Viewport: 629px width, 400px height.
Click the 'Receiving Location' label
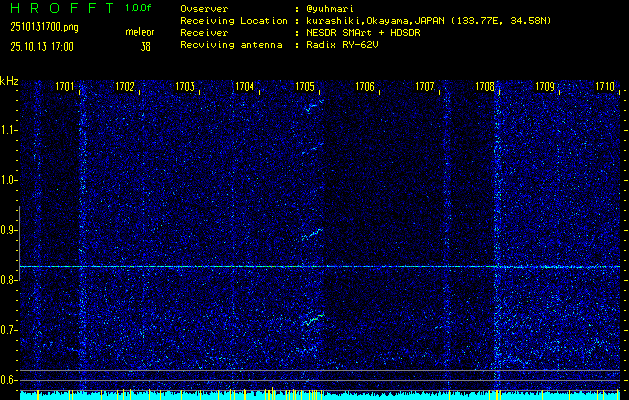(x=234, y=21)
